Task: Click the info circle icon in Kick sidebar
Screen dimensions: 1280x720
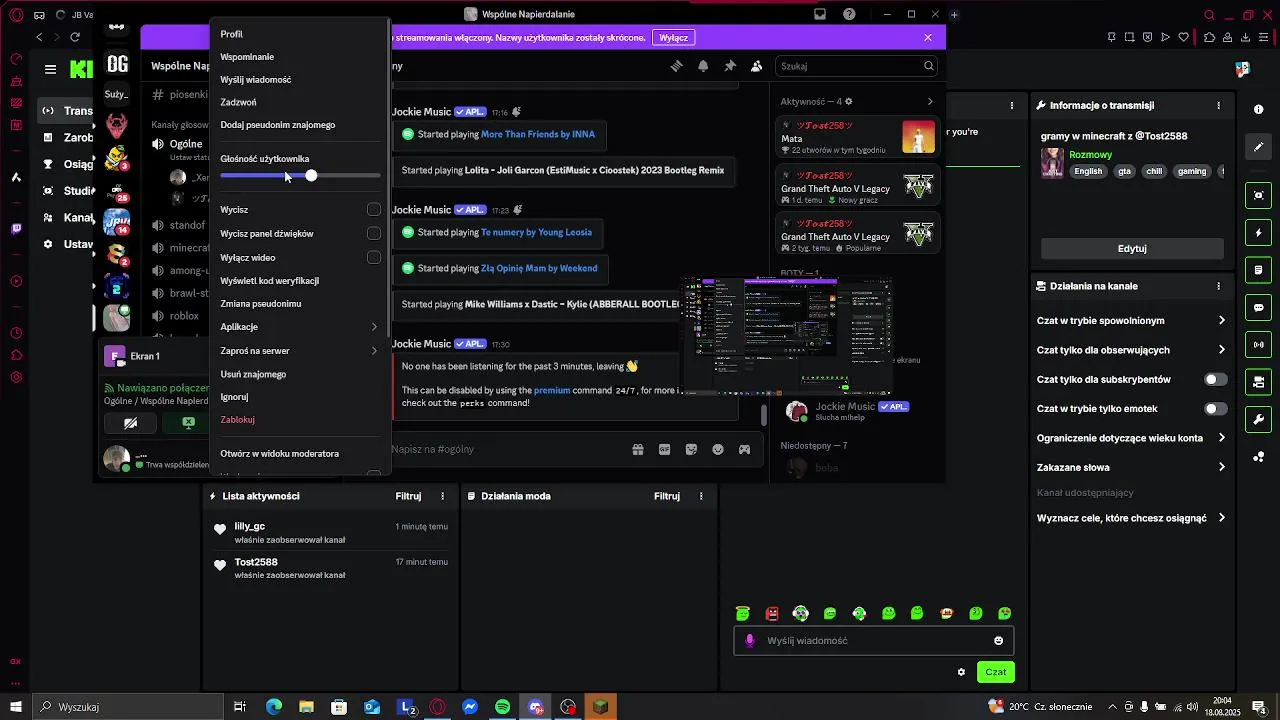Action: point(1259,110)
